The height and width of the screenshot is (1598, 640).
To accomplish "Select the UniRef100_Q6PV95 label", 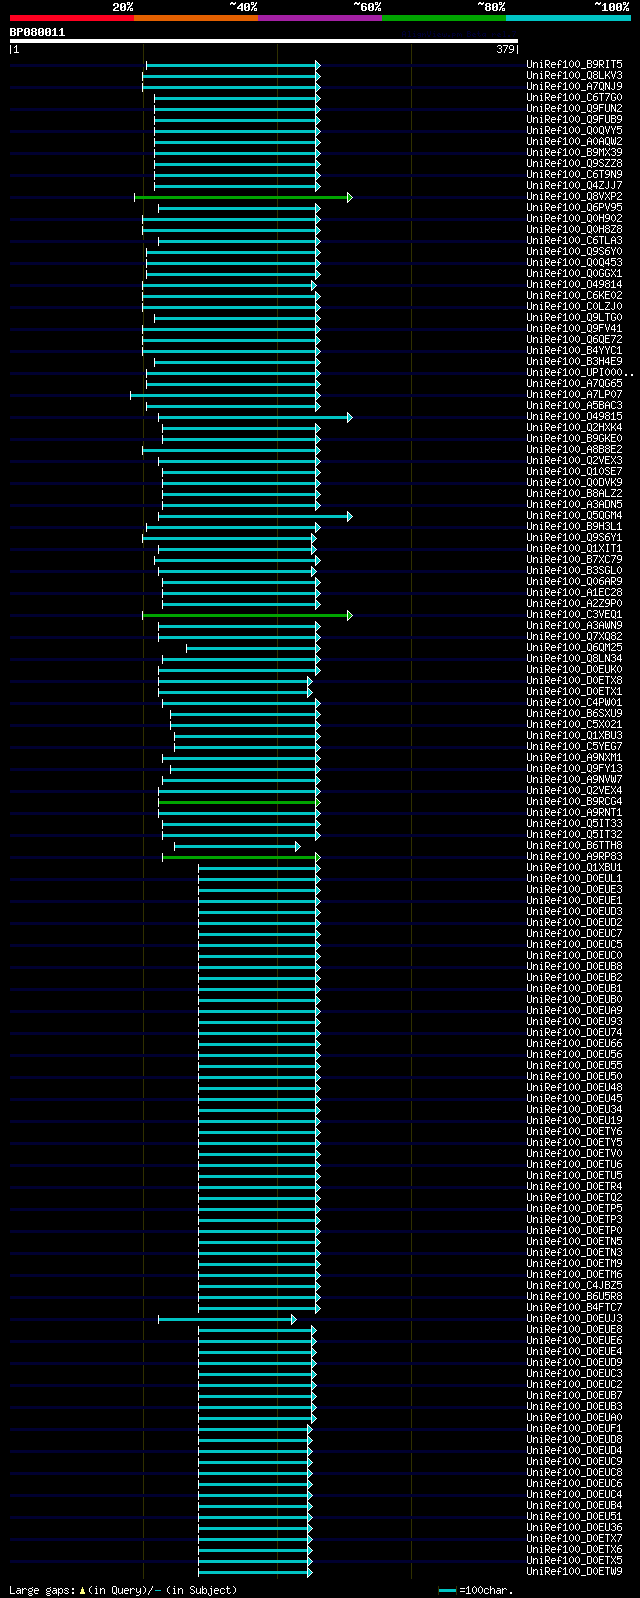I will point(574,208).
